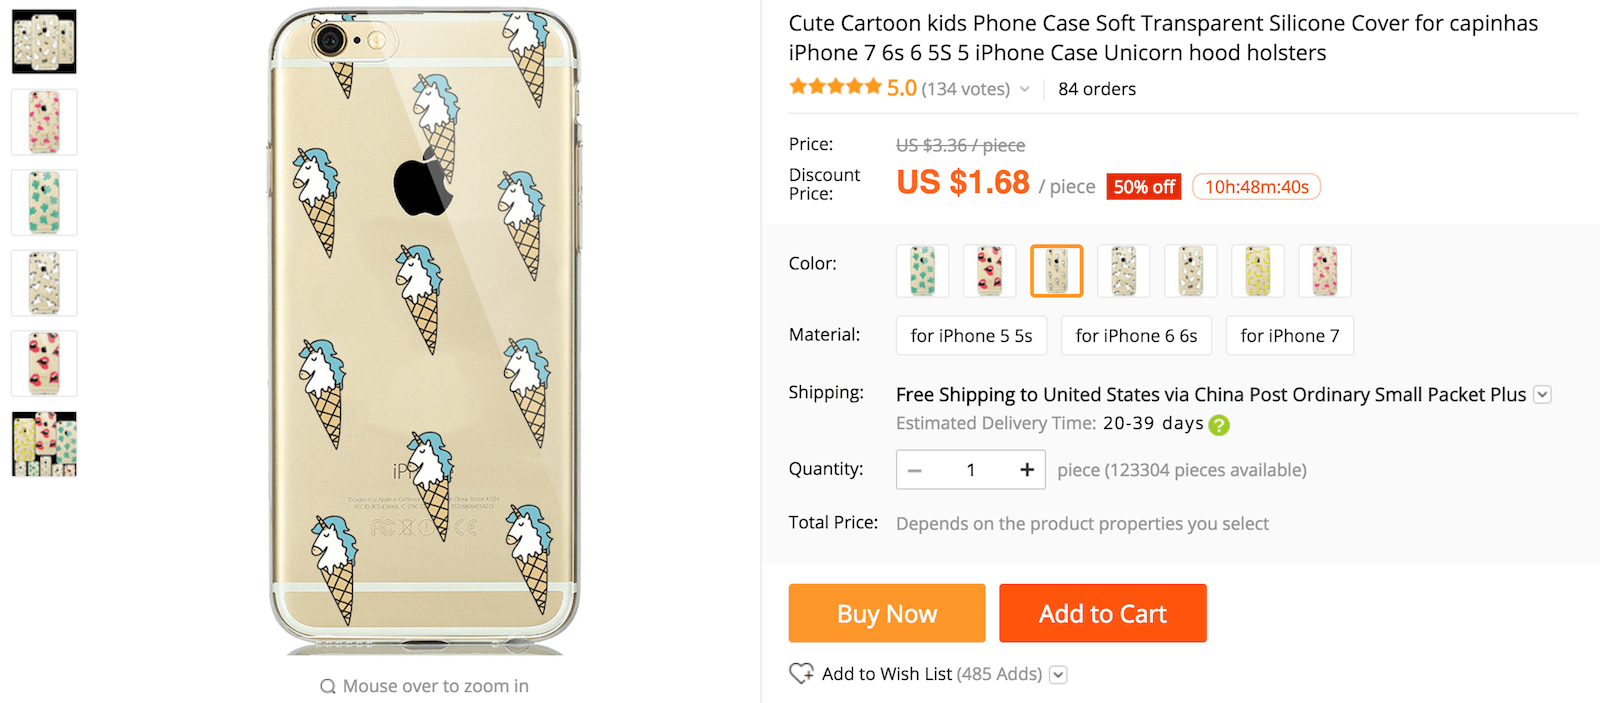Select the yellow banana color swatch
The image size is (1600, 703).
click(x=1257, y=271)
